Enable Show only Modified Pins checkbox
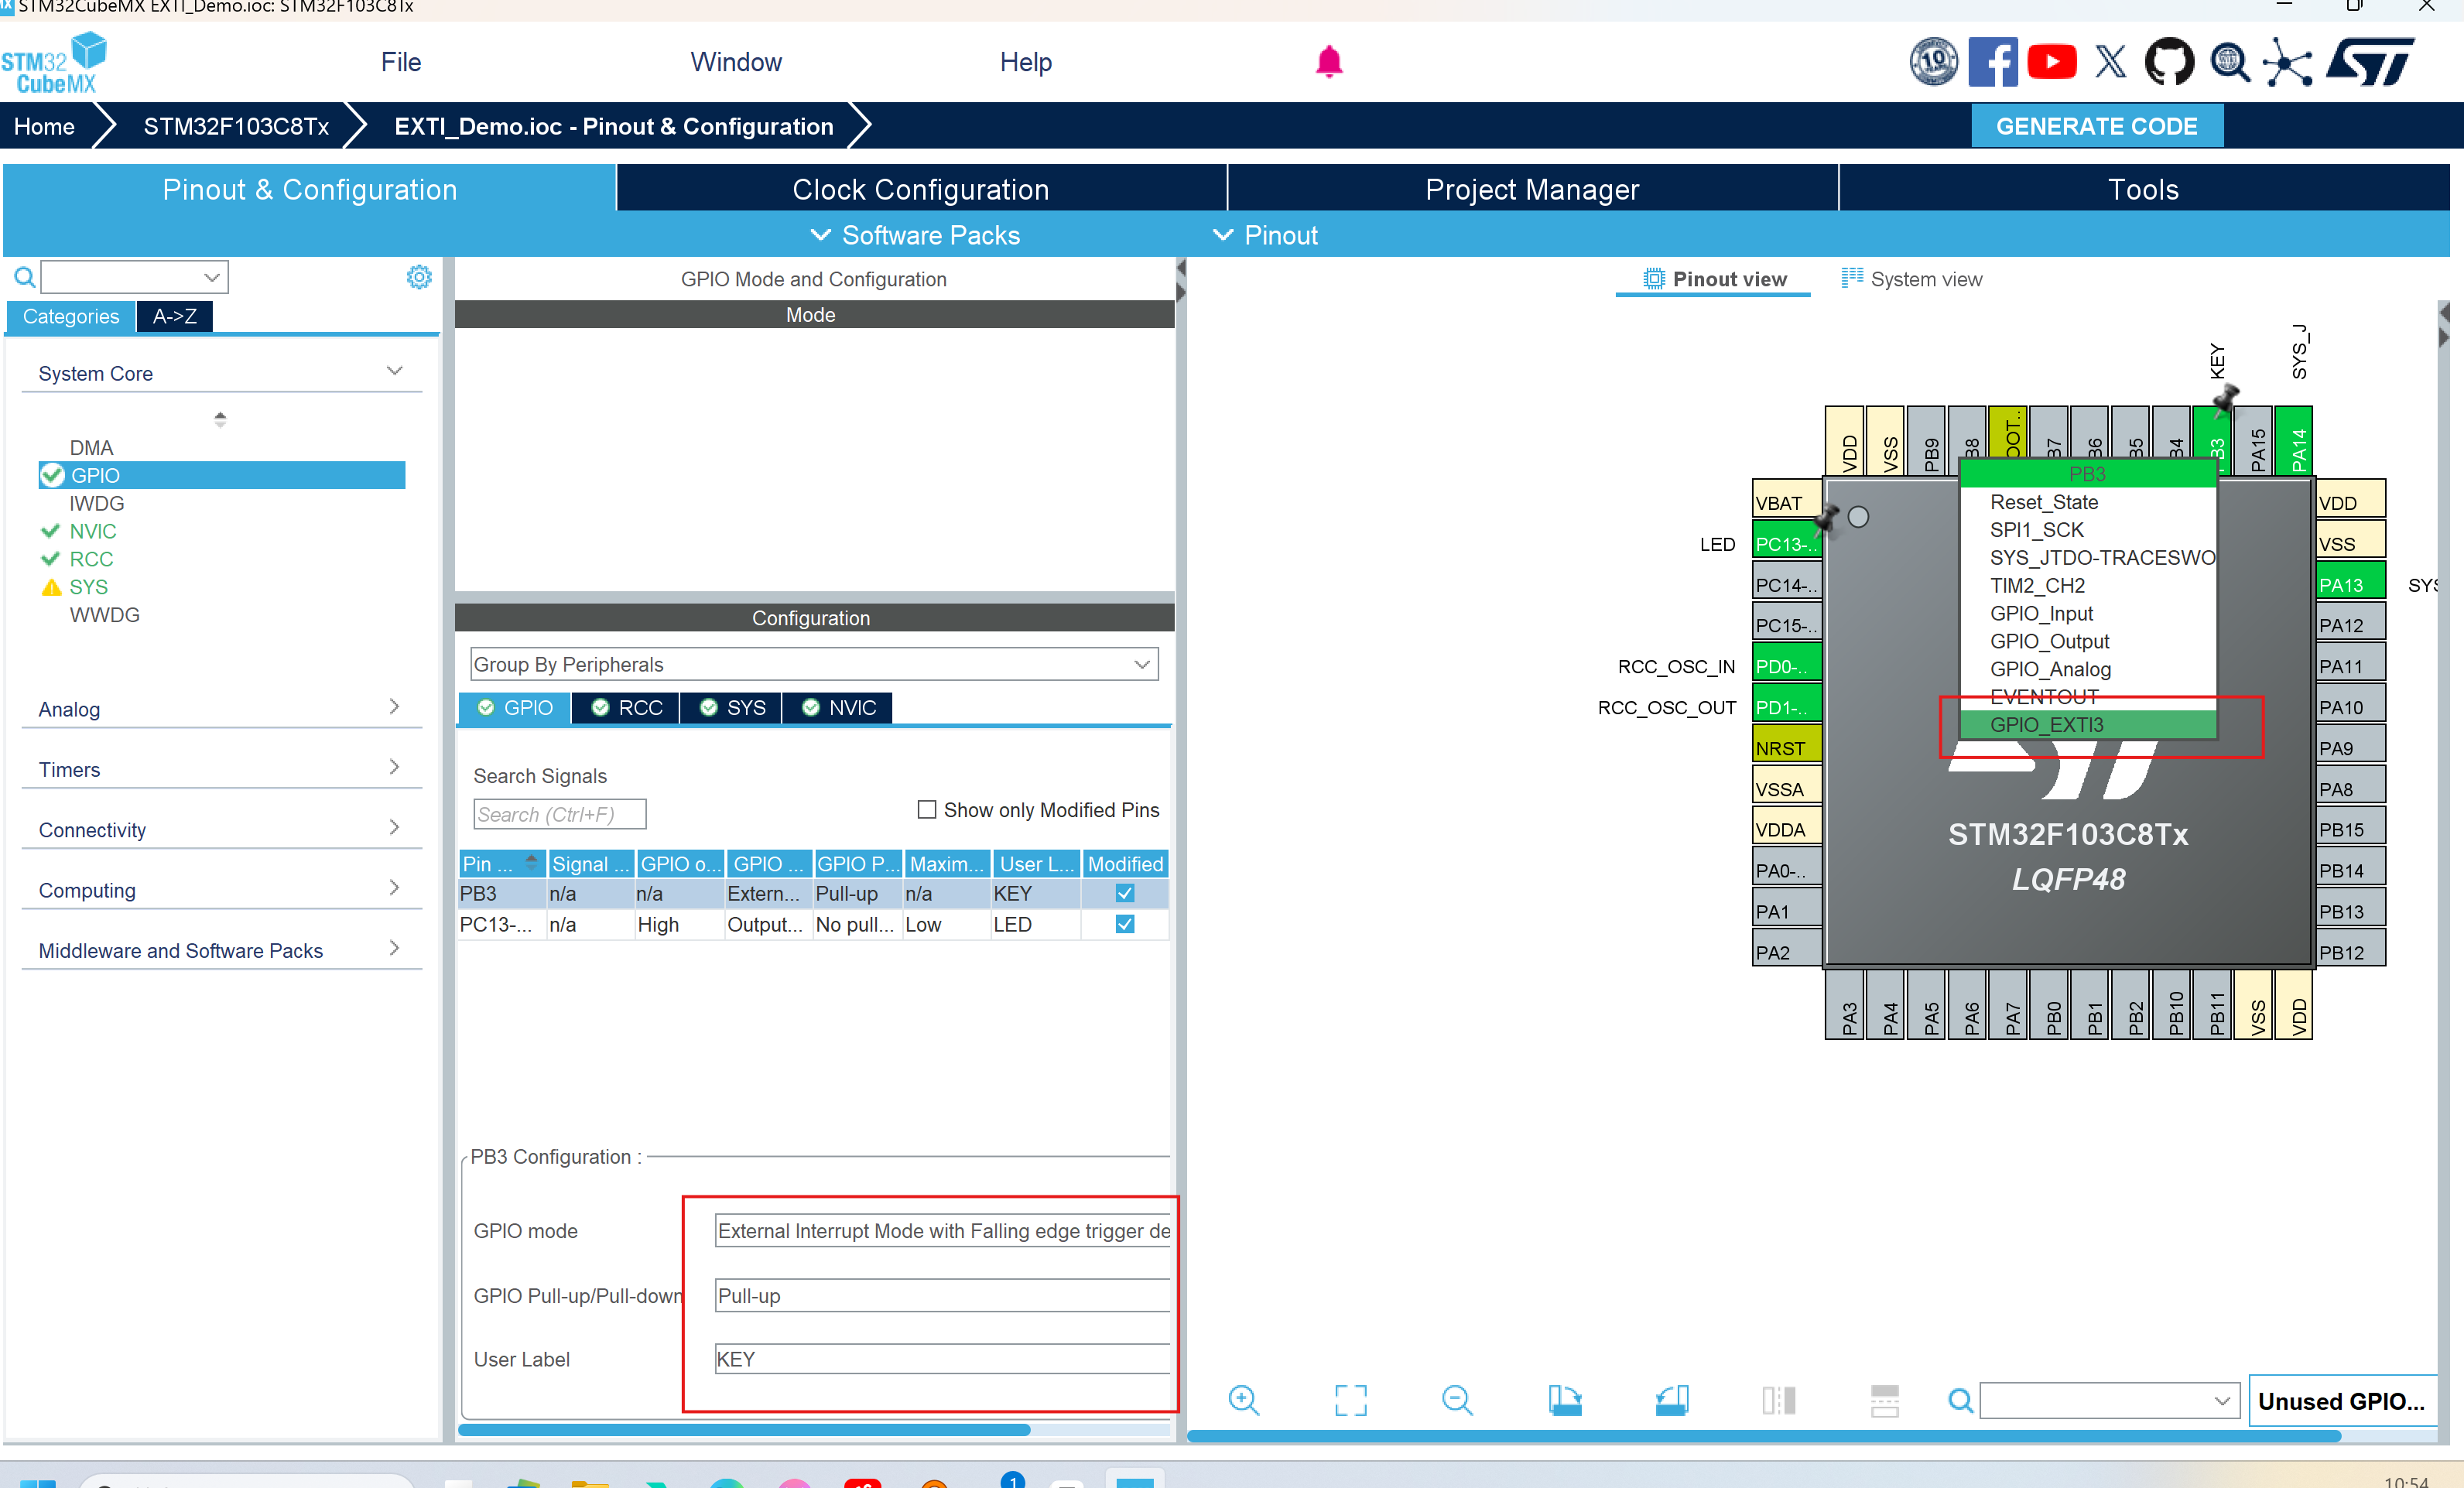 (927, 809)
